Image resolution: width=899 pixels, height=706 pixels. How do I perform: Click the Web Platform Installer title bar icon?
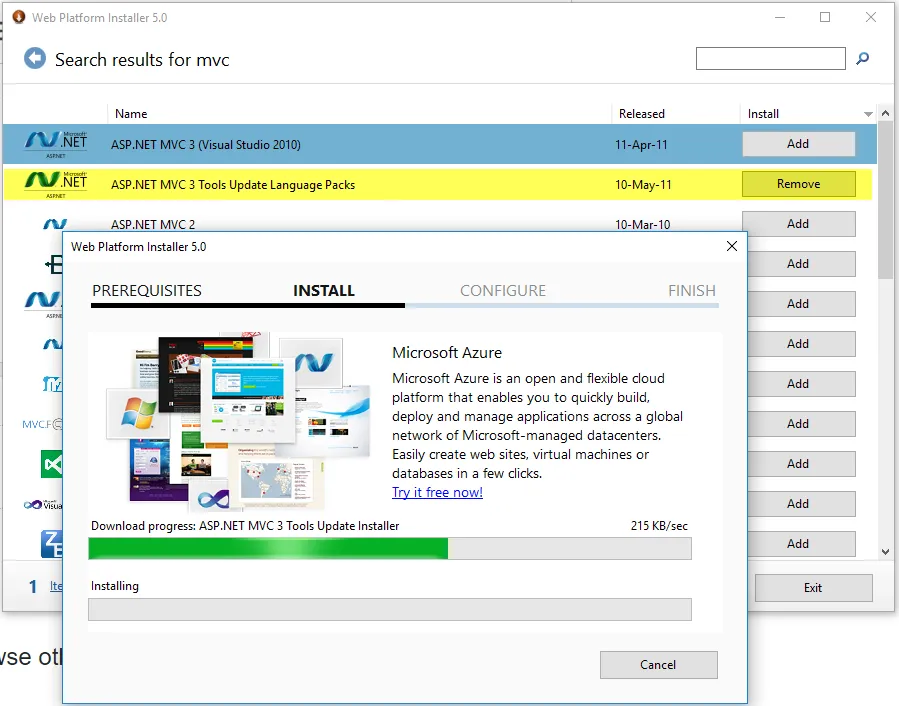[19, 17]
